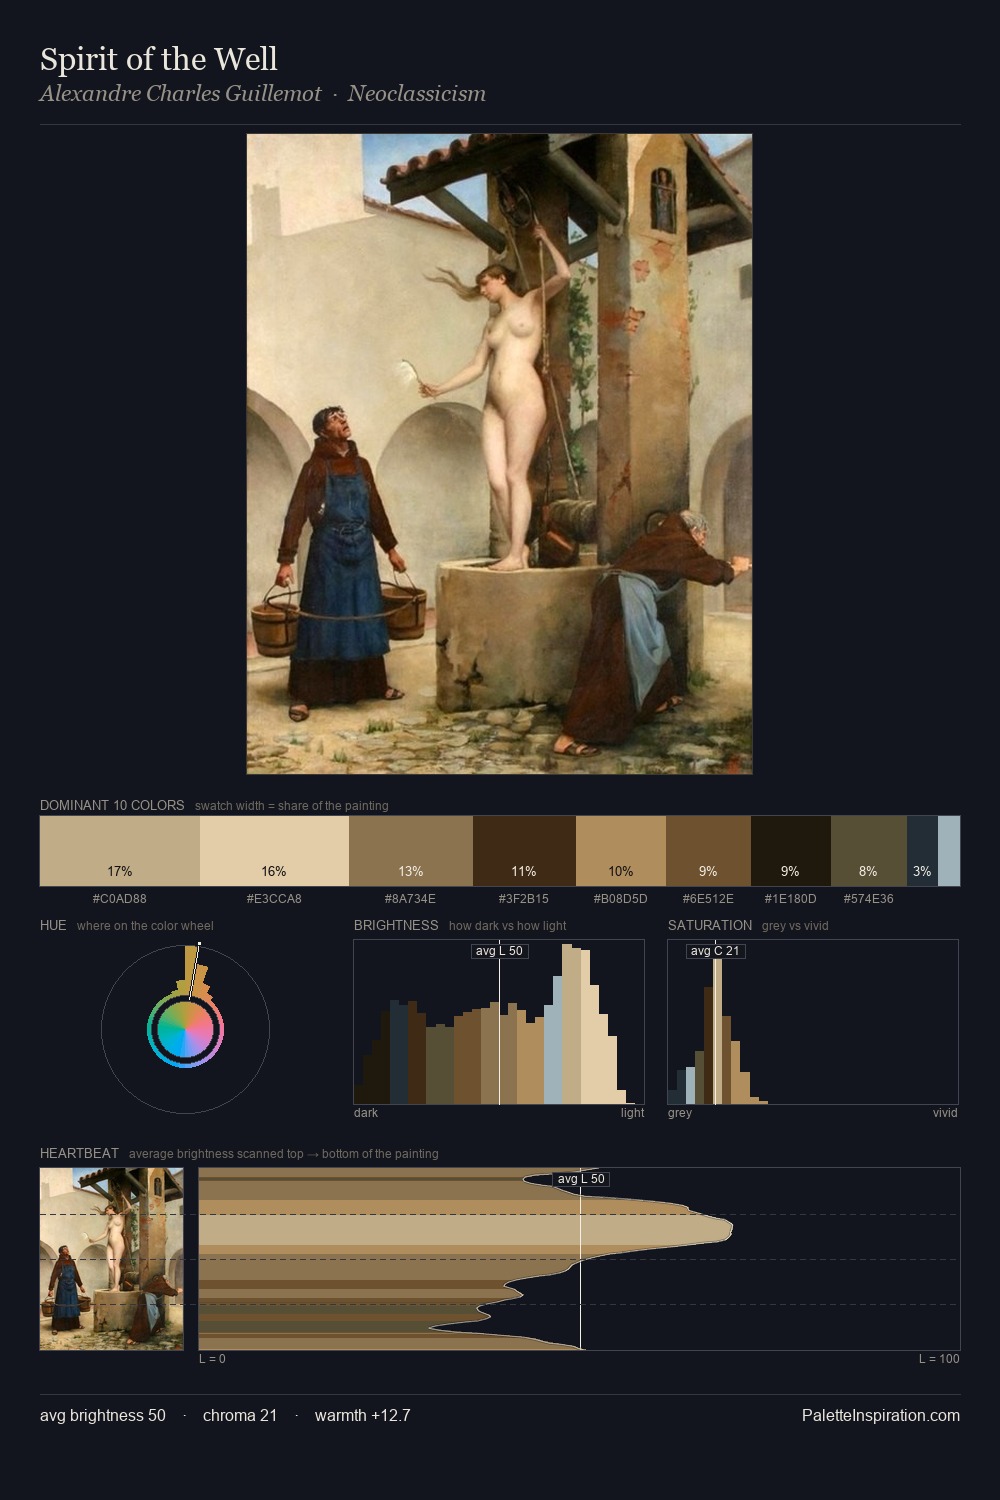Viewport: 1000px width, 1500px height.
Task: Select the 10% ochre swatch #B08D5D
Action: [x=621, y=851]
